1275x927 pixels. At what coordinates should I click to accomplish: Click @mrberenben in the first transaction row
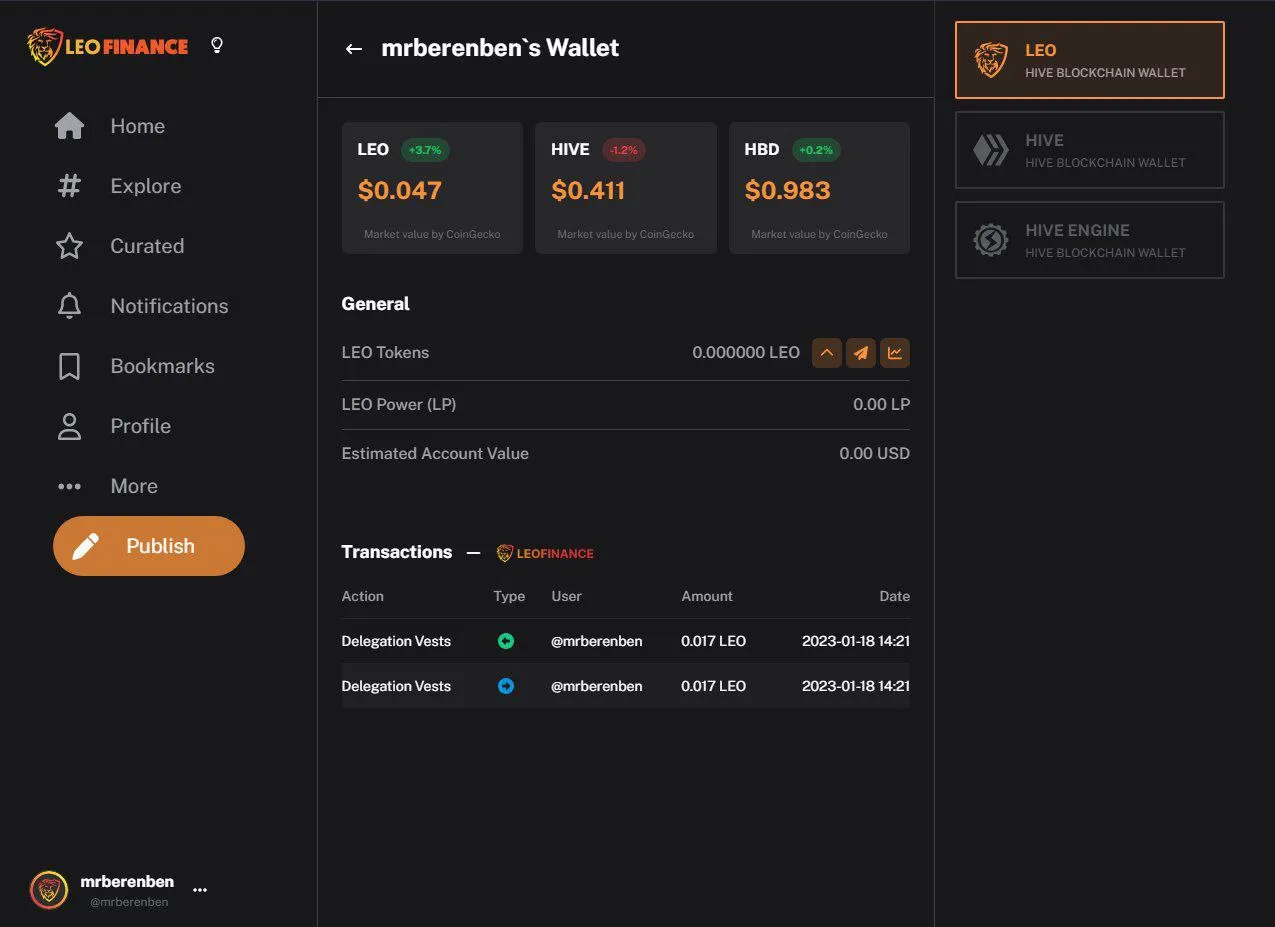pos(597,641)
